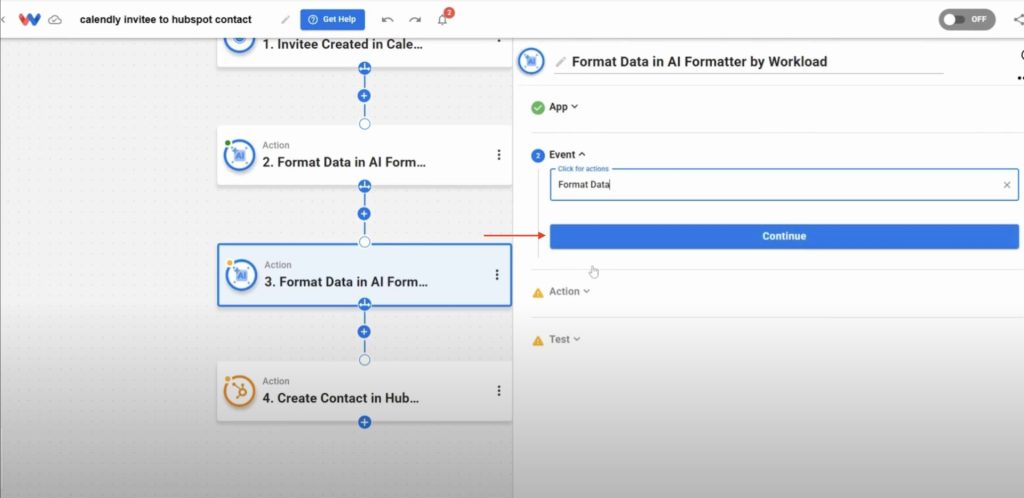This screenshot has height=498, width=1024.
Task: Click step 3 AI Formatter icon
Action: click(241, 275)
